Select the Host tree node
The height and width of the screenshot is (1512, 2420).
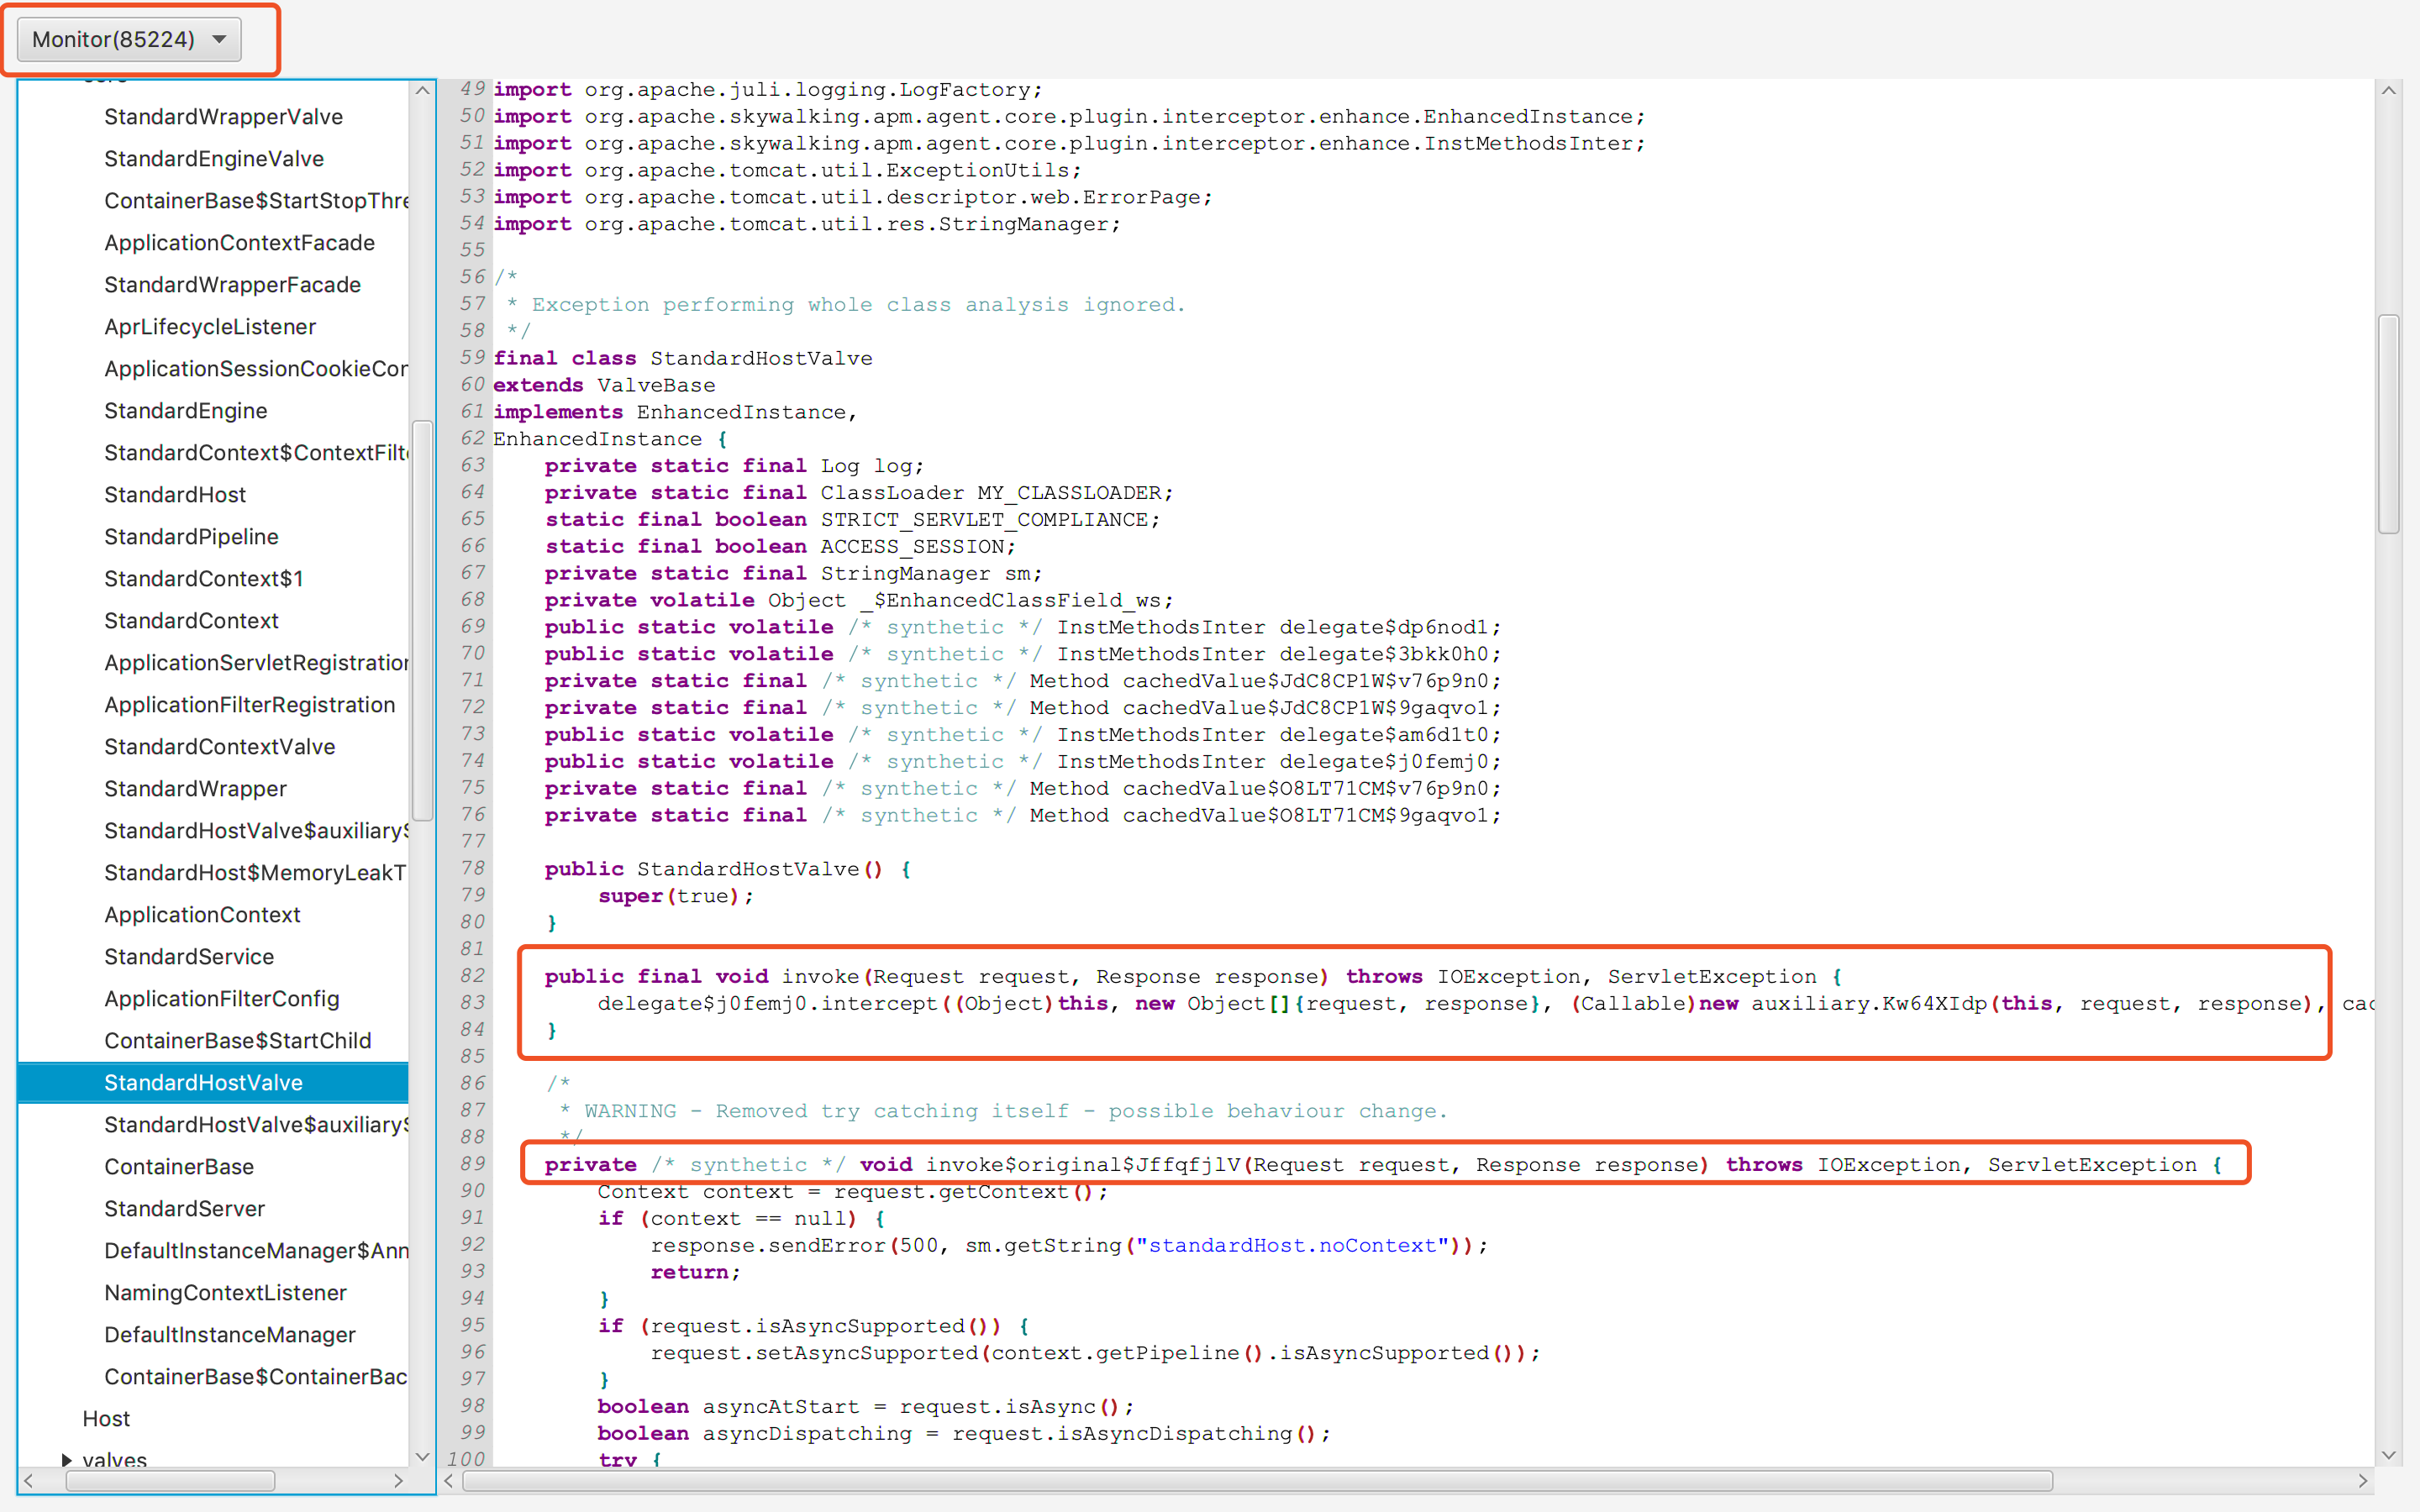(x=106, y=1418)
